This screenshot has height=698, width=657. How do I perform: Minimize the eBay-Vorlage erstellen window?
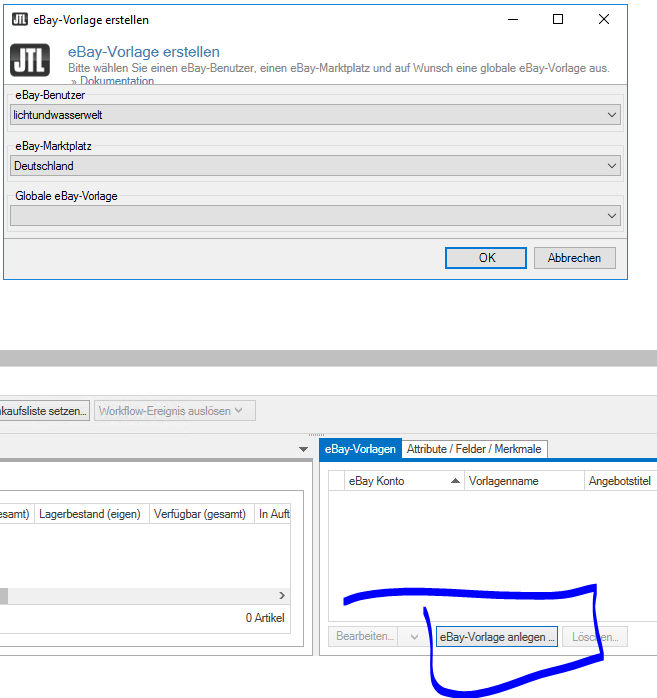(x=513, y=20)
